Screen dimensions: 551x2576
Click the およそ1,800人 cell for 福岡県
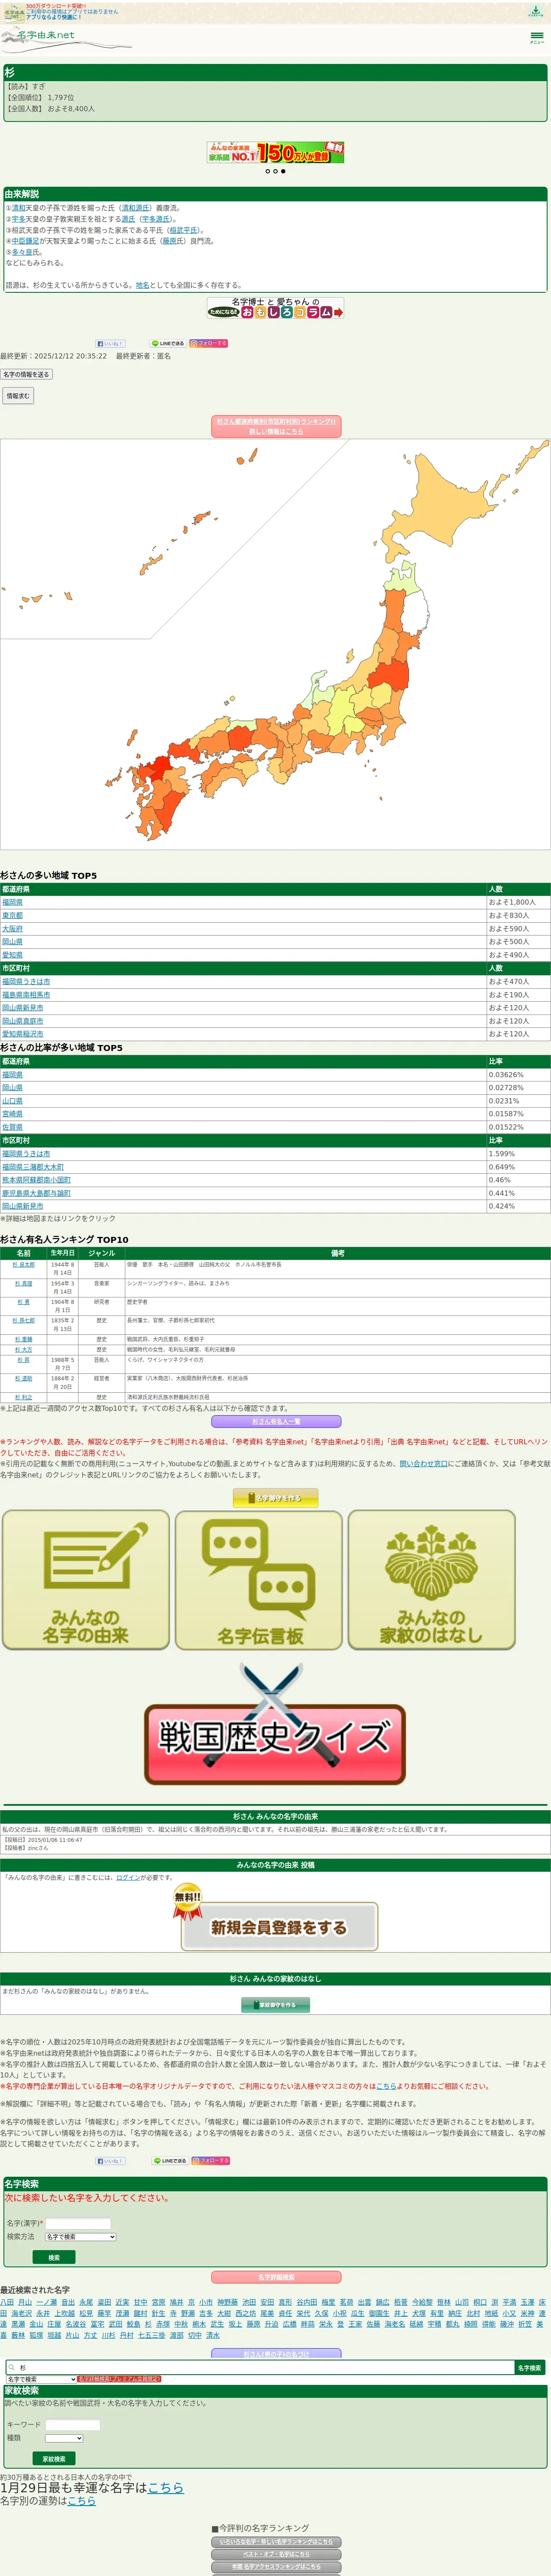518,902
